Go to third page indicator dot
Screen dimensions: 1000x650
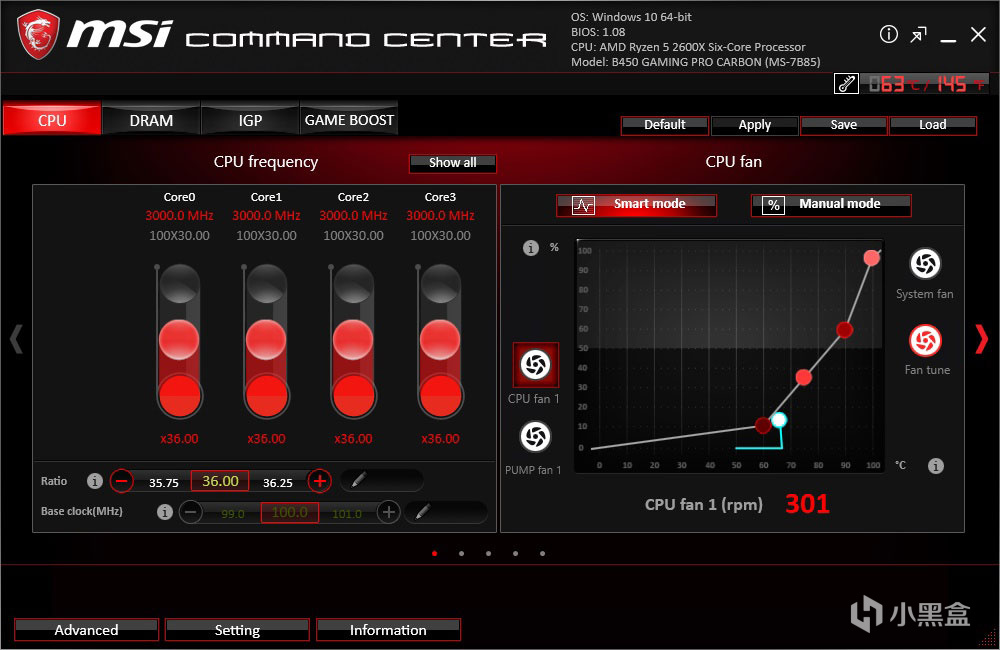(488, 554)
